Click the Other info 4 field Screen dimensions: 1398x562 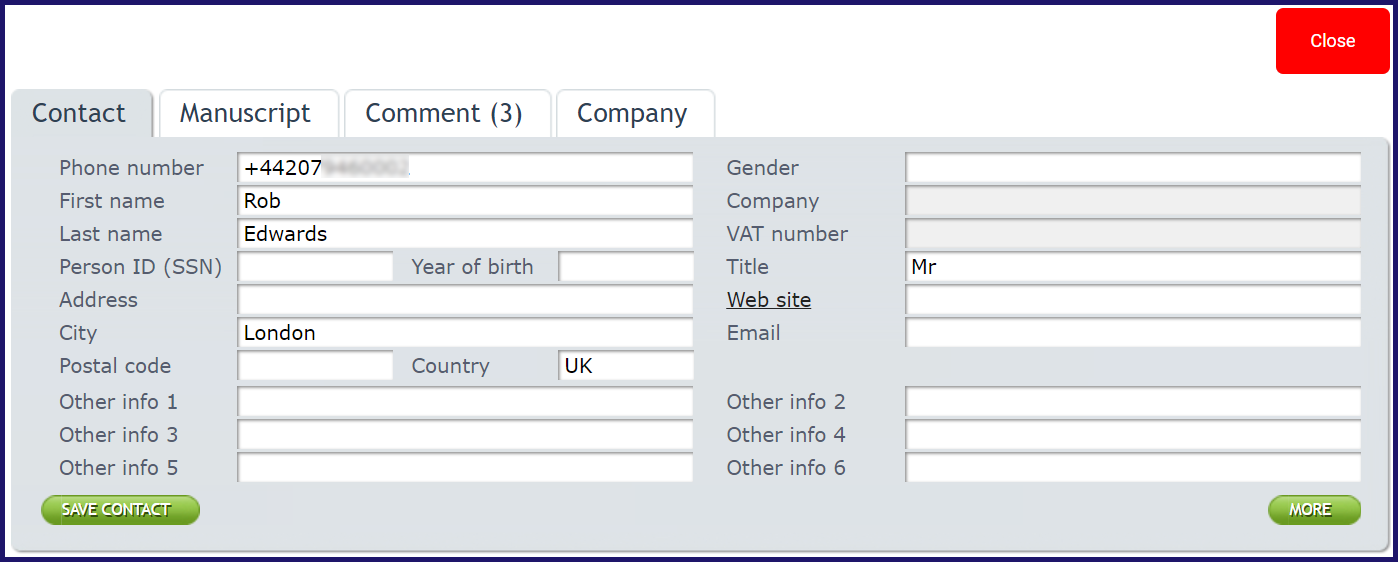[1133, 435]
